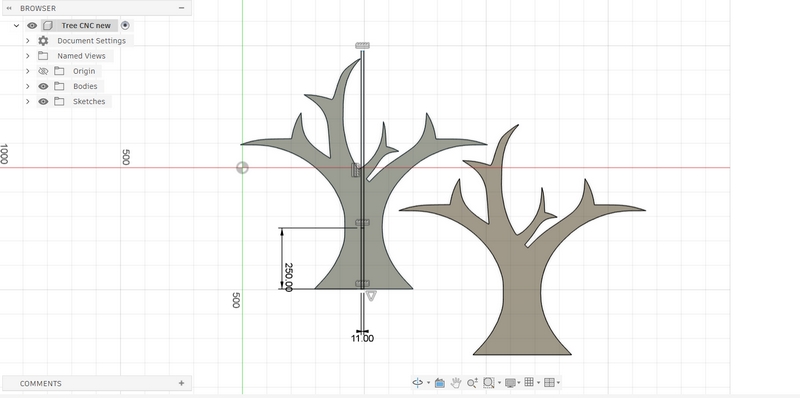Click the constraint glyph near trunk base
800x398 pixels.
pos(362,284)
